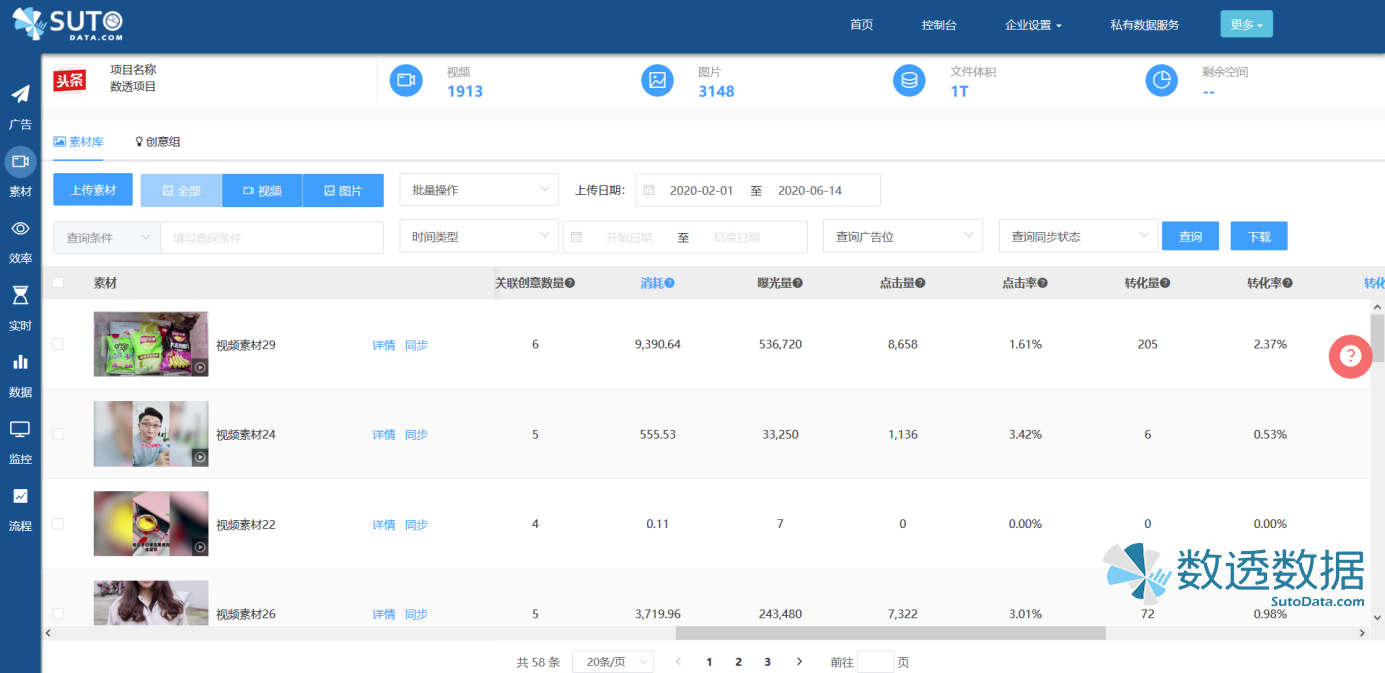Tick the checkbox for 视频素材29
The width and height of the screenshot is (1385, 673).
click(x=58, y=344)
